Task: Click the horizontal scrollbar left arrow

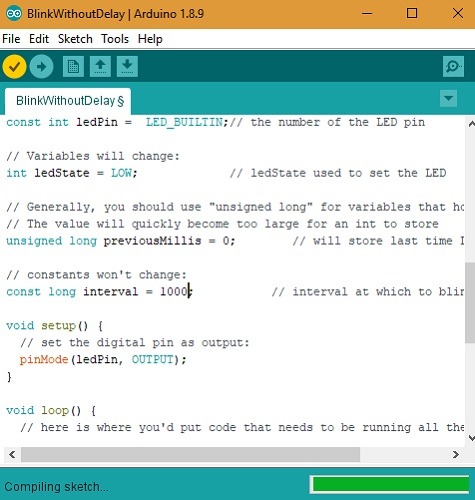Action: [x=12, y=455]
